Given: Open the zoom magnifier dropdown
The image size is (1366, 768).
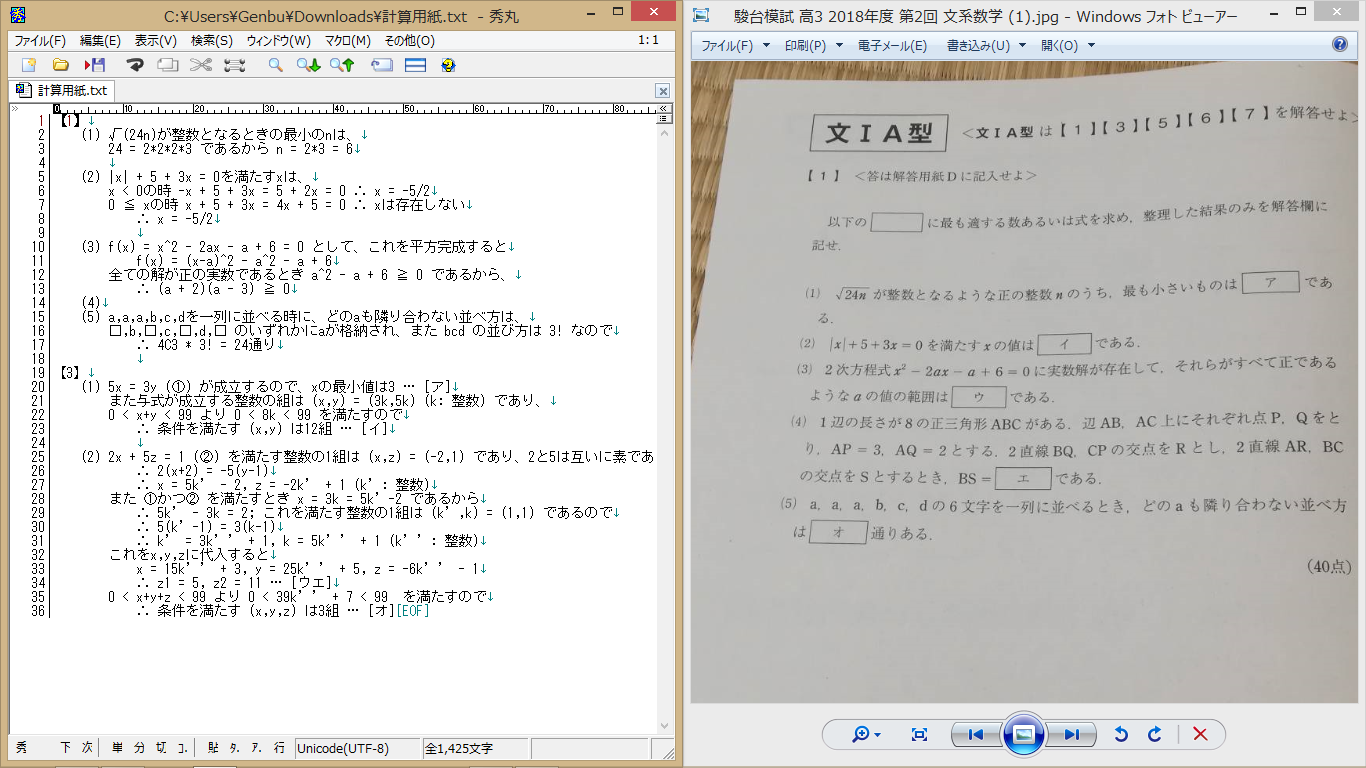Looking at the screenshot, I should tap(866, 735).
